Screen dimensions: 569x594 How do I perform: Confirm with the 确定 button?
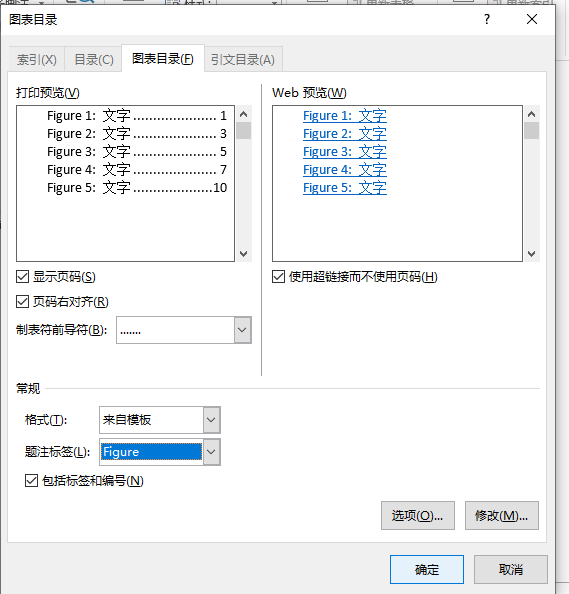click(x=427, y=569)
